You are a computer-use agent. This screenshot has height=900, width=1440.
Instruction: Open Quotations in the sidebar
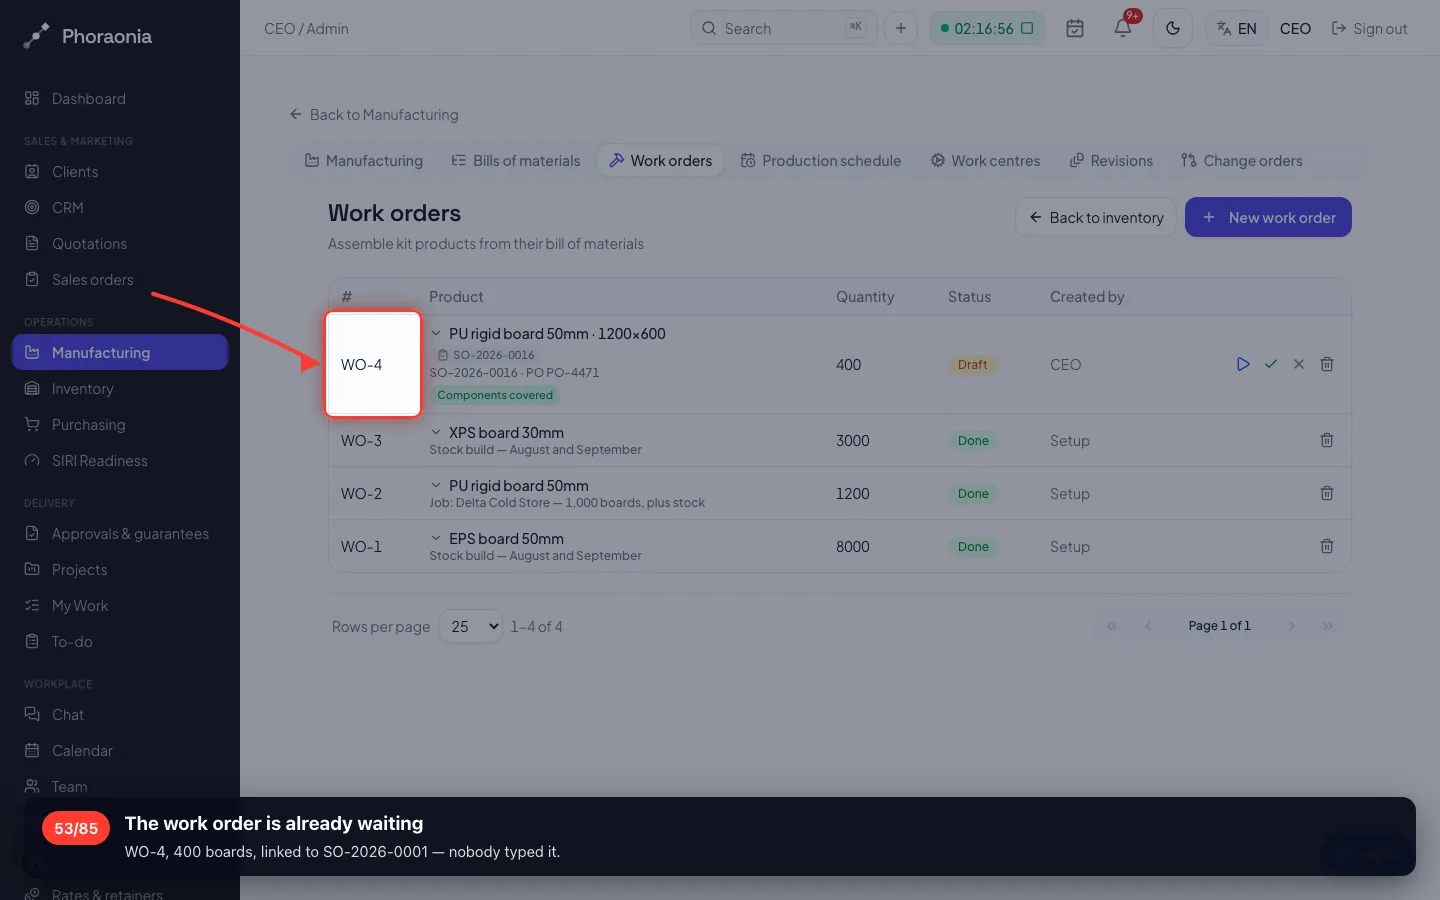coord(120,243)
